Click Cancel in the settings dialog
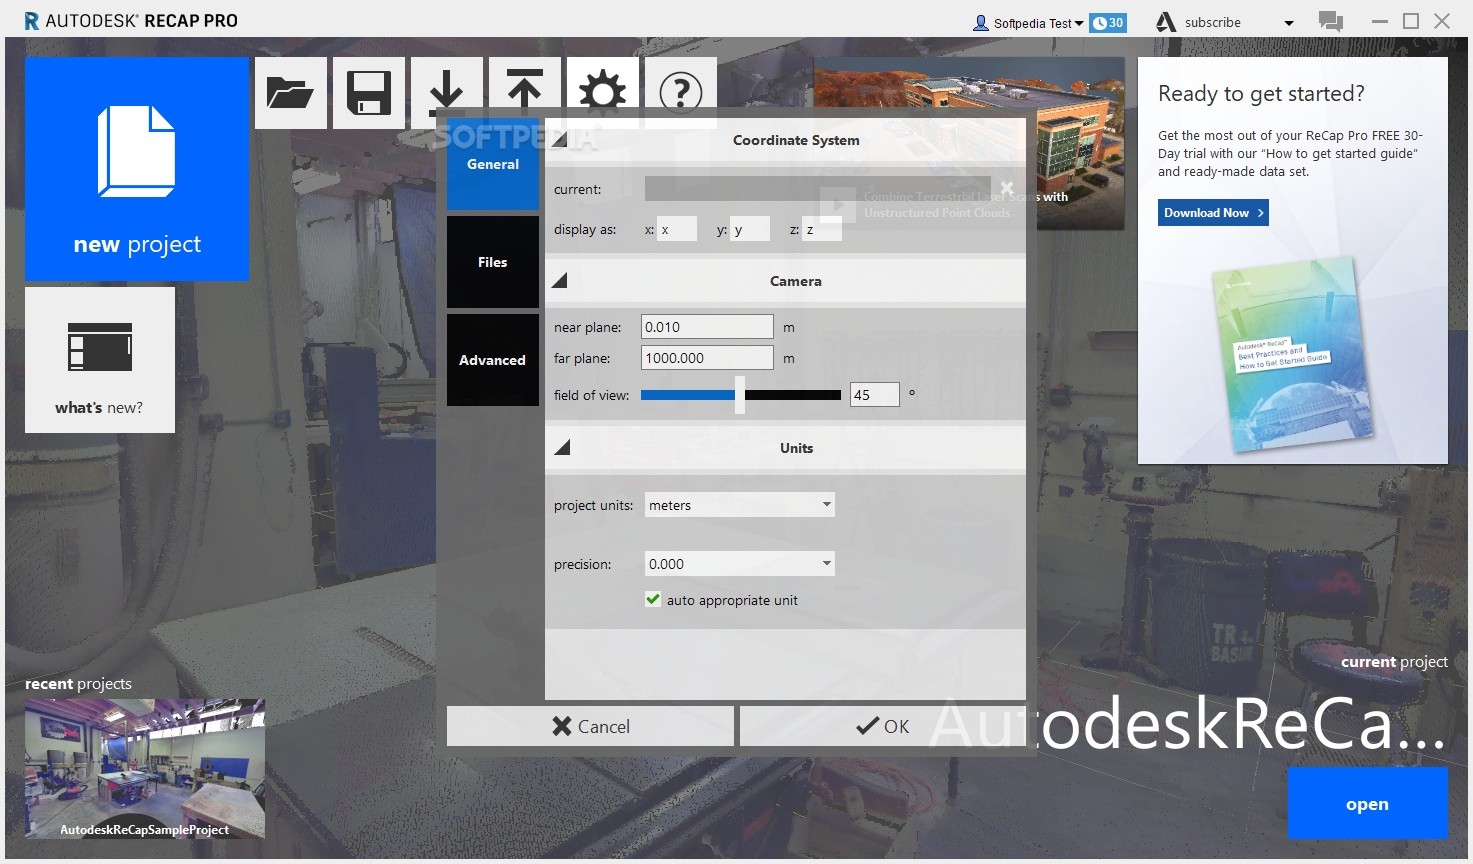This screenshot has width=1473, height=864. [590, 726]
